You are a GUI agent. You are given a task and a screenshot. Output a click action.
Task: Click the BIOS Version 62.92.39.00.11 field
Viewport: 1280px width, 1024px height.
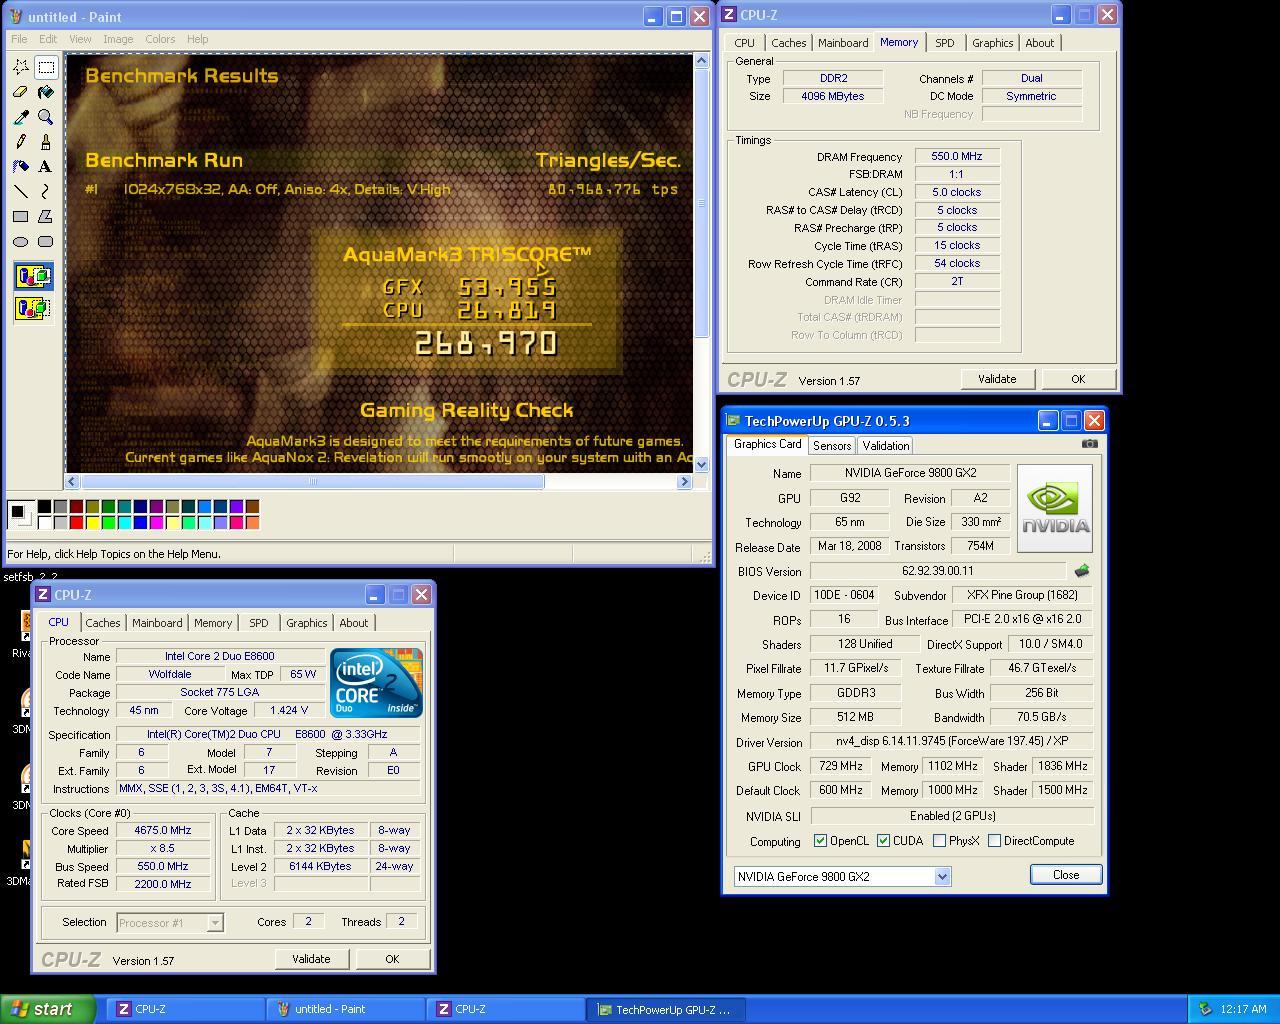click(x=938, y=571)
